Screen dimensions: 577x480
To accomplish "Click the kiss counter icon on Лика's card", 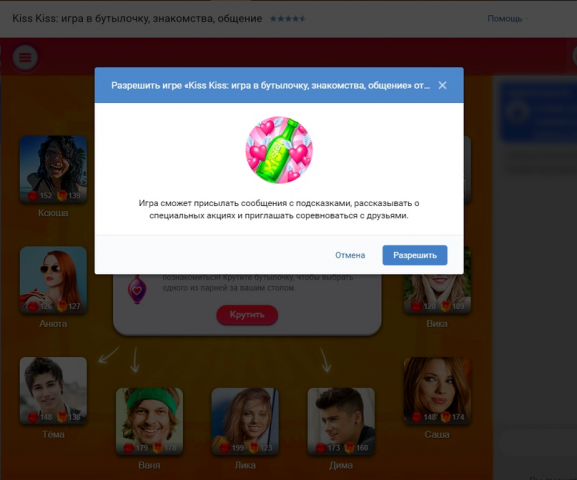I will pyautogui.click(x=225, y=448).
